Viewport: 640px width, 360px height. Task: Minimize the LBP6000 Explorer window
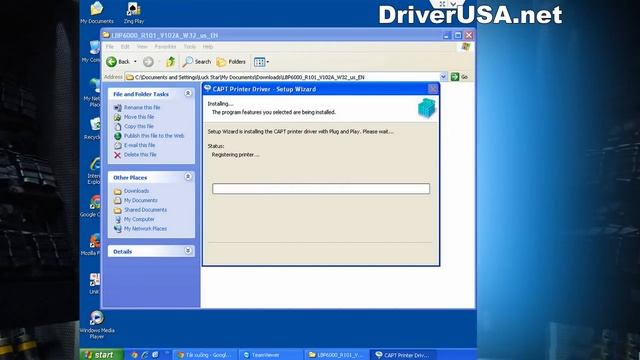[447, 35]
